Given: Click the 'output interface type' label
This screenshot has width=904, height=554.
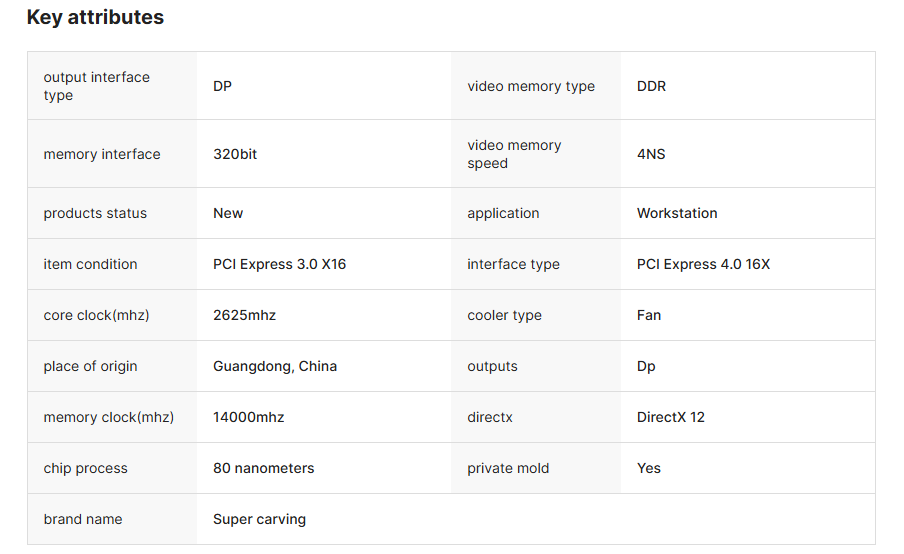Looking at the screenshot, I should [96, 86].
